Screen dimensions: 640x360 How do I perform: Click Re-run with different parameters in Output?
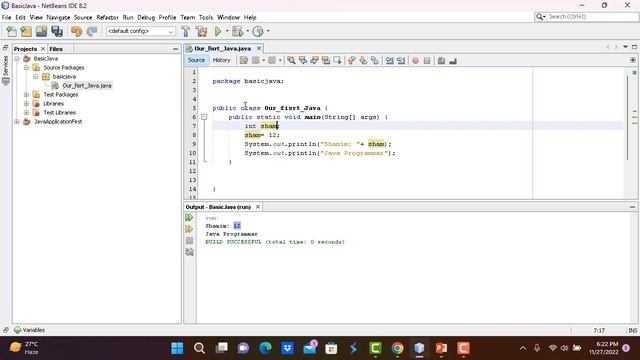click(189, 229)
